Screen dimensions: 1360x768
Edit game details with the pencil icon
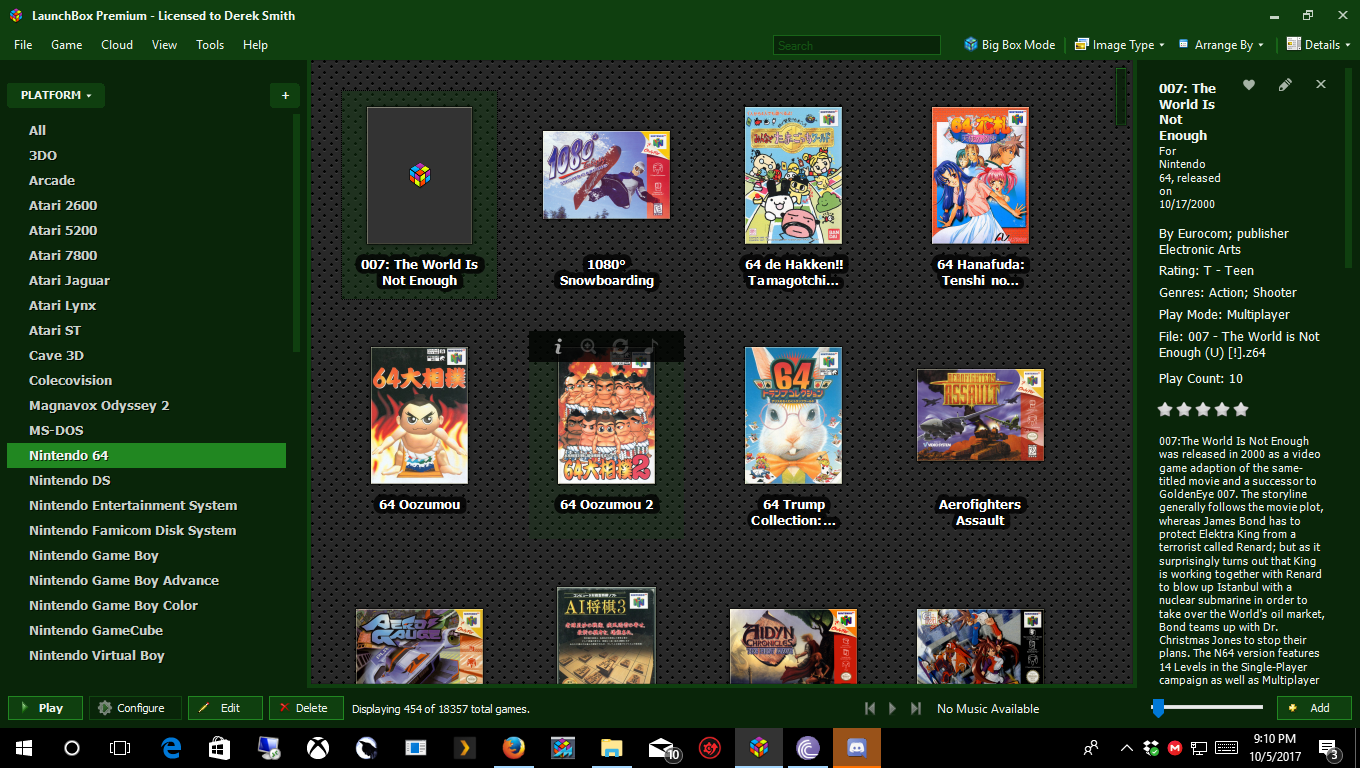1285,85
